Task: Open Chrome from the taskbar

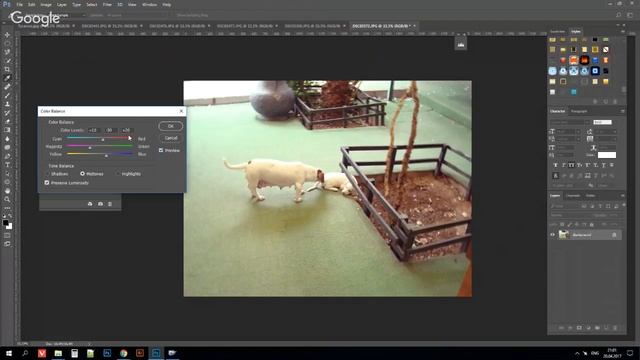Action: click(123, 353)
